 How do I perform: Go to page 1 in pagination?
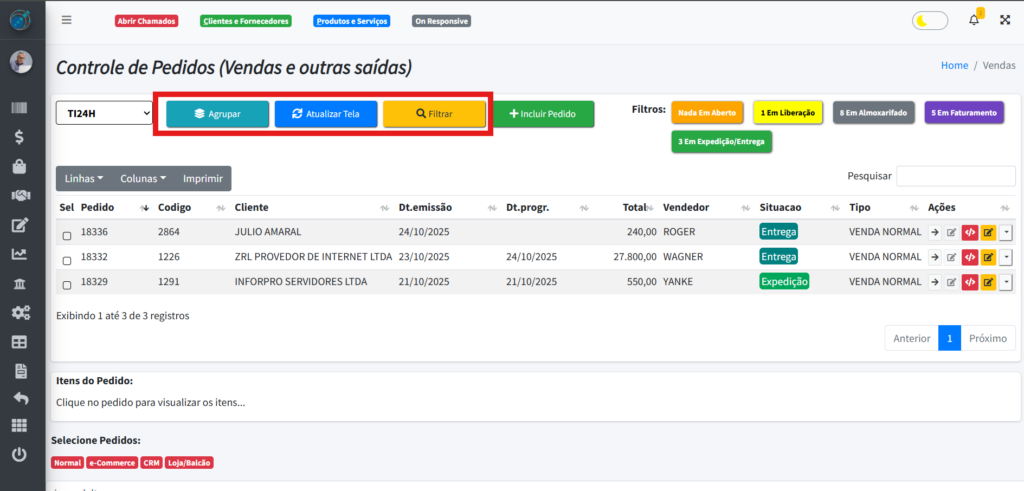point(949,338)
